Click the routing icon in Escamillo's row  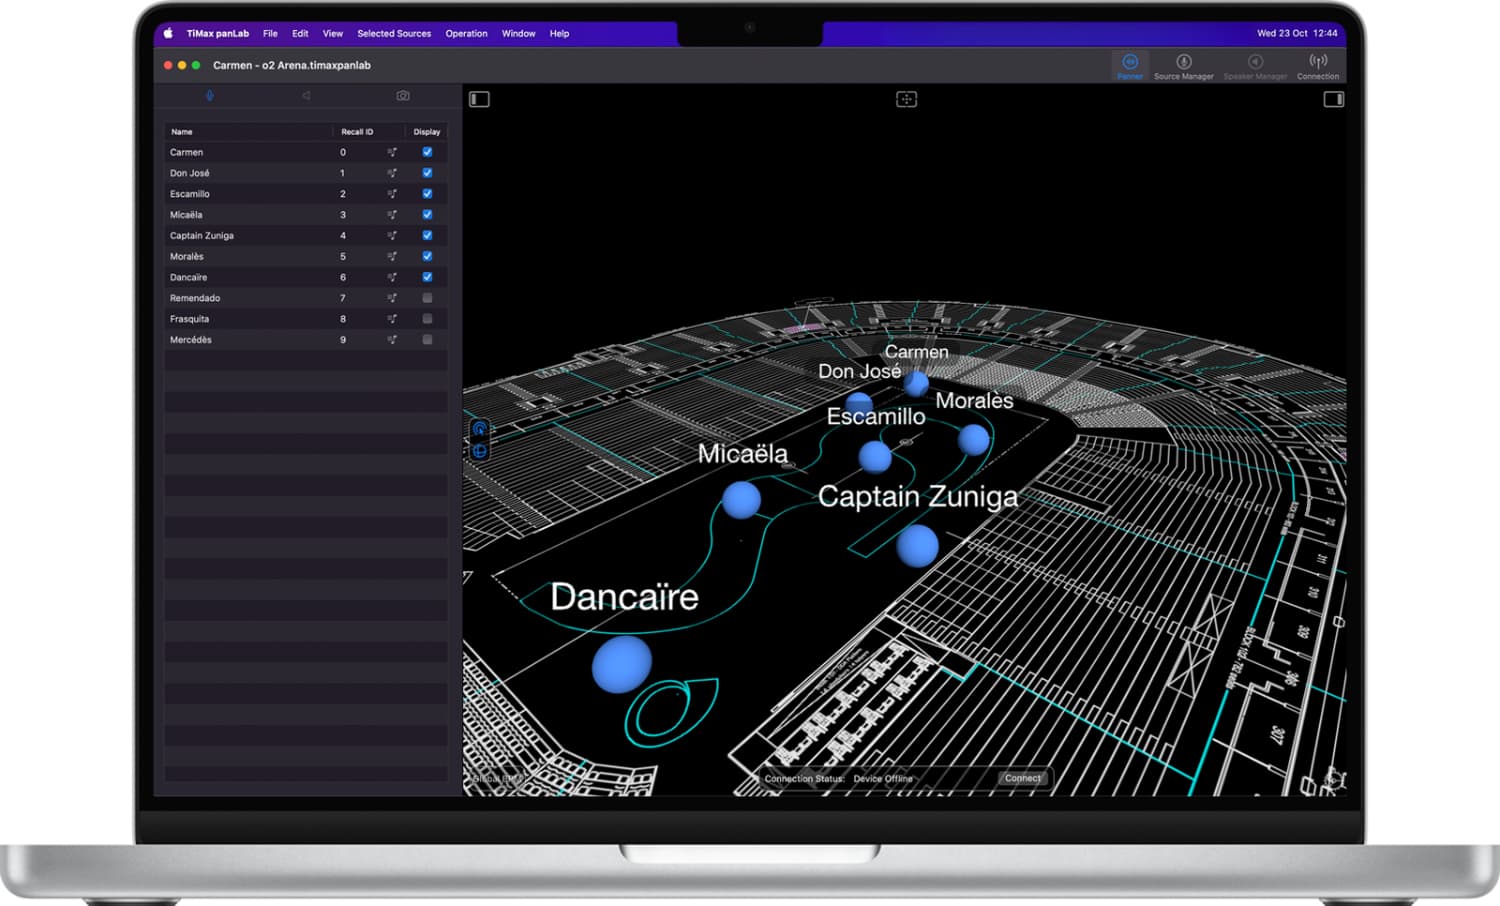(392, 193)
